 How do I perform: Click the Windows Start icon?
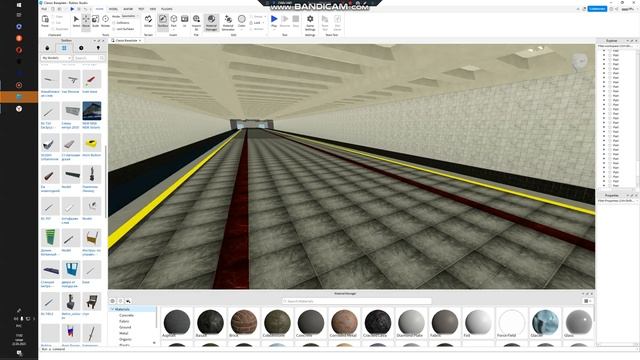[19, 5]
